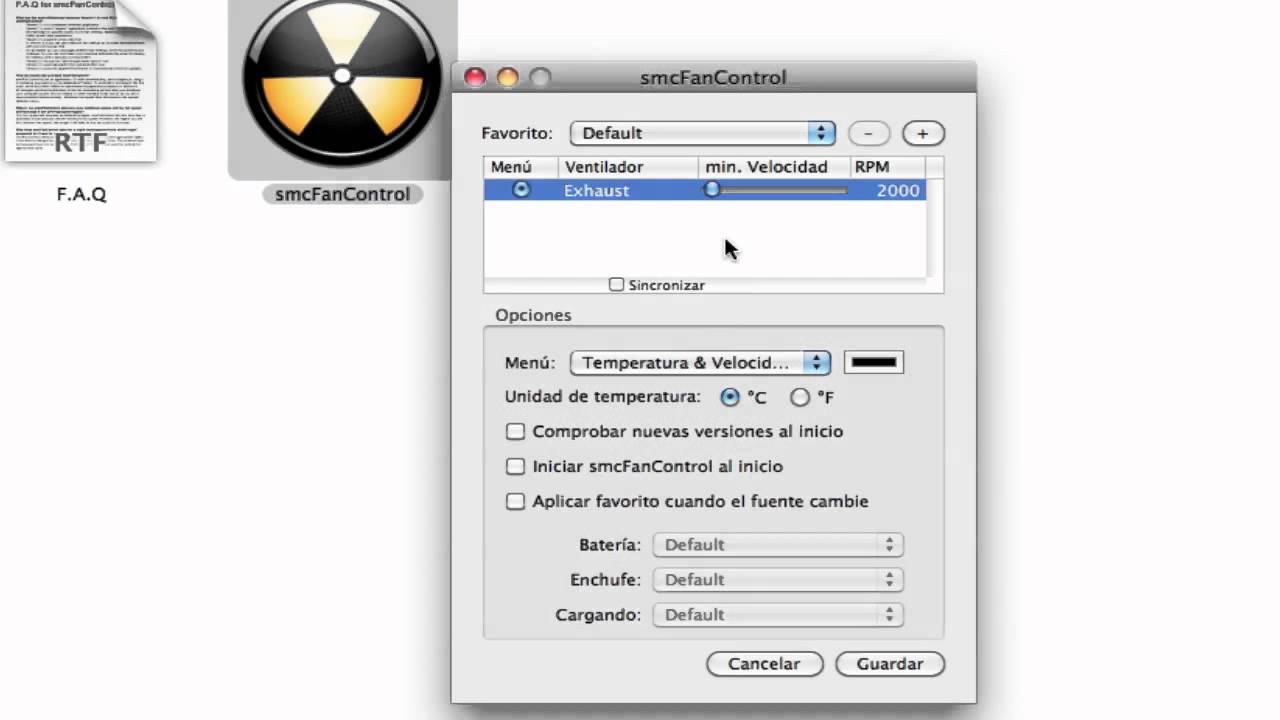Select the Exhaust fan menu radio button
The height and width of the screenshot is (720, 1280).
(x=521, y=189)
